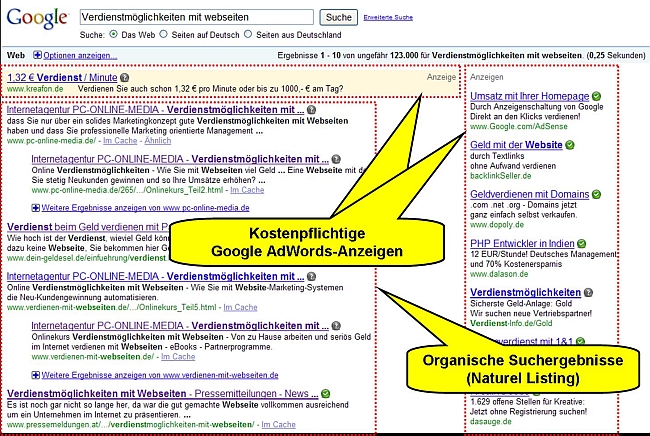The width and height of the screenshot is (650, 436).
Task: Click the 'Suche' button
Action: [338, 17]
